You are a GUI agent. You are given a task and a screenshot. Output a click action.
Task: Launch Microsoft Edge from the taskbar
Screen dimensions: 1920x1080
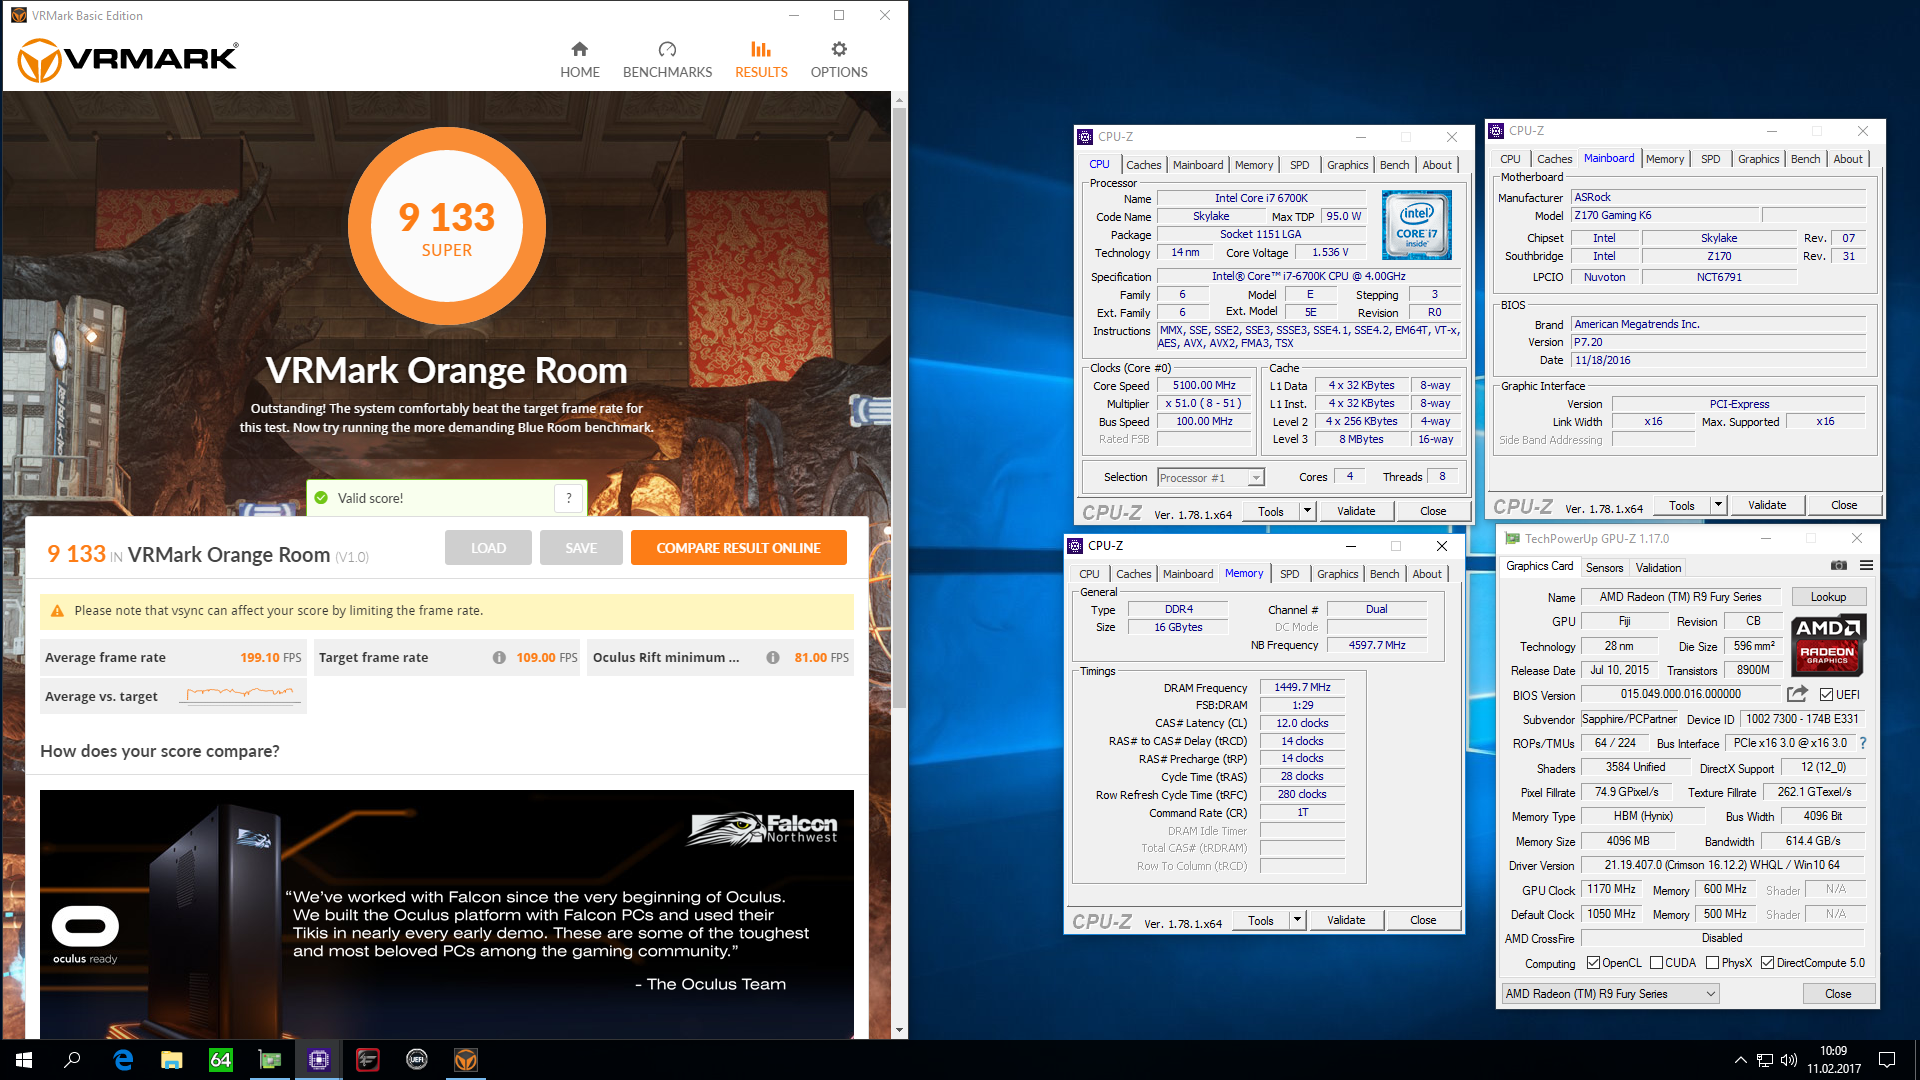coord(123,1060)
